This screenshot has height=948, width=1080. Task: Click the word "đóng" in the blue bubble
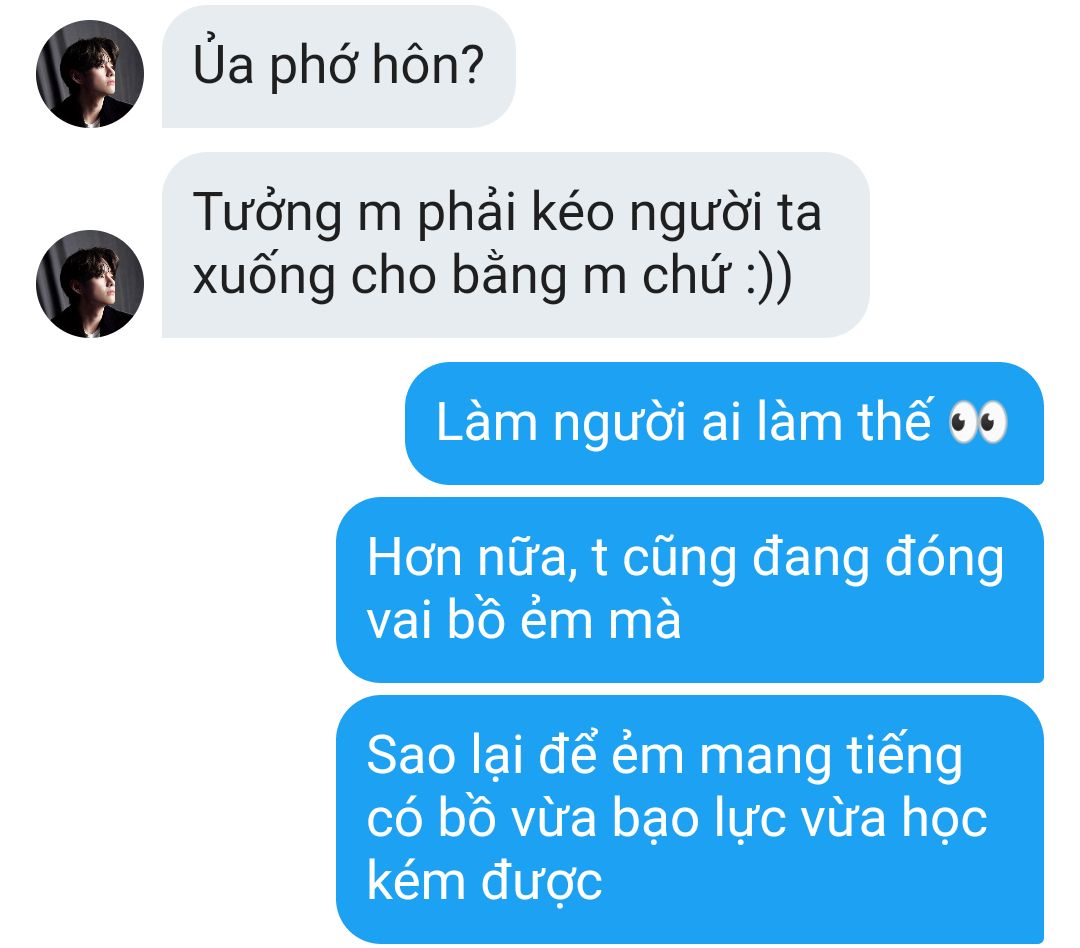pos(944,559)
